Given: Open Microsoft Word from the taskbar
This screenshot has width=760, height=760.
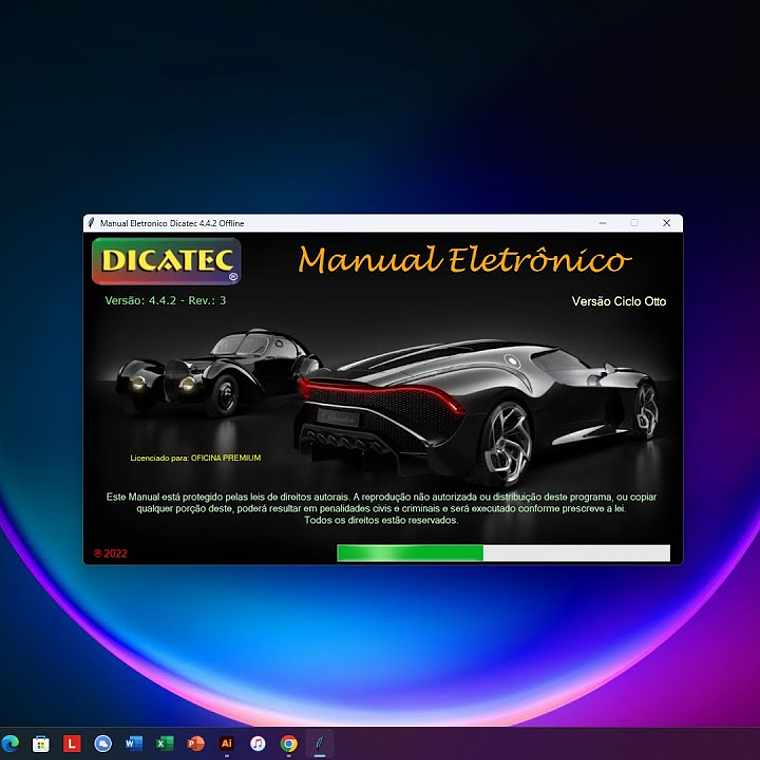Looking at the screenshot, I should pyautogui.click(x=134, y=743).
